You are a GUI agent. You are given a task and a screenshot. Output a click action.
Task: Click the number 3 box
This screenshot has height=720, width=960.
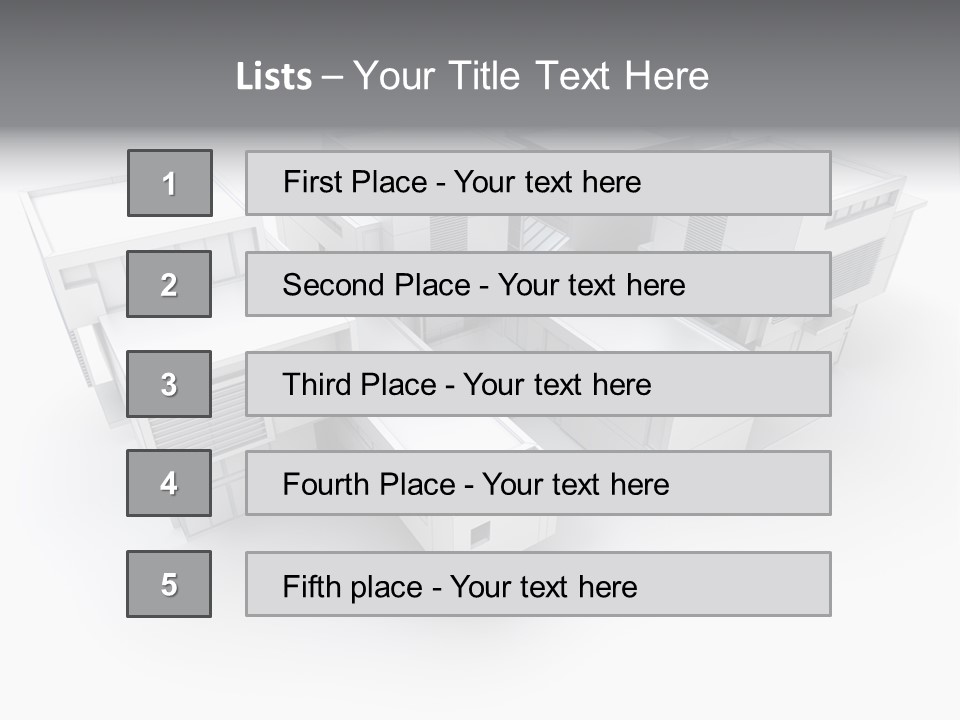click(169, 384)
